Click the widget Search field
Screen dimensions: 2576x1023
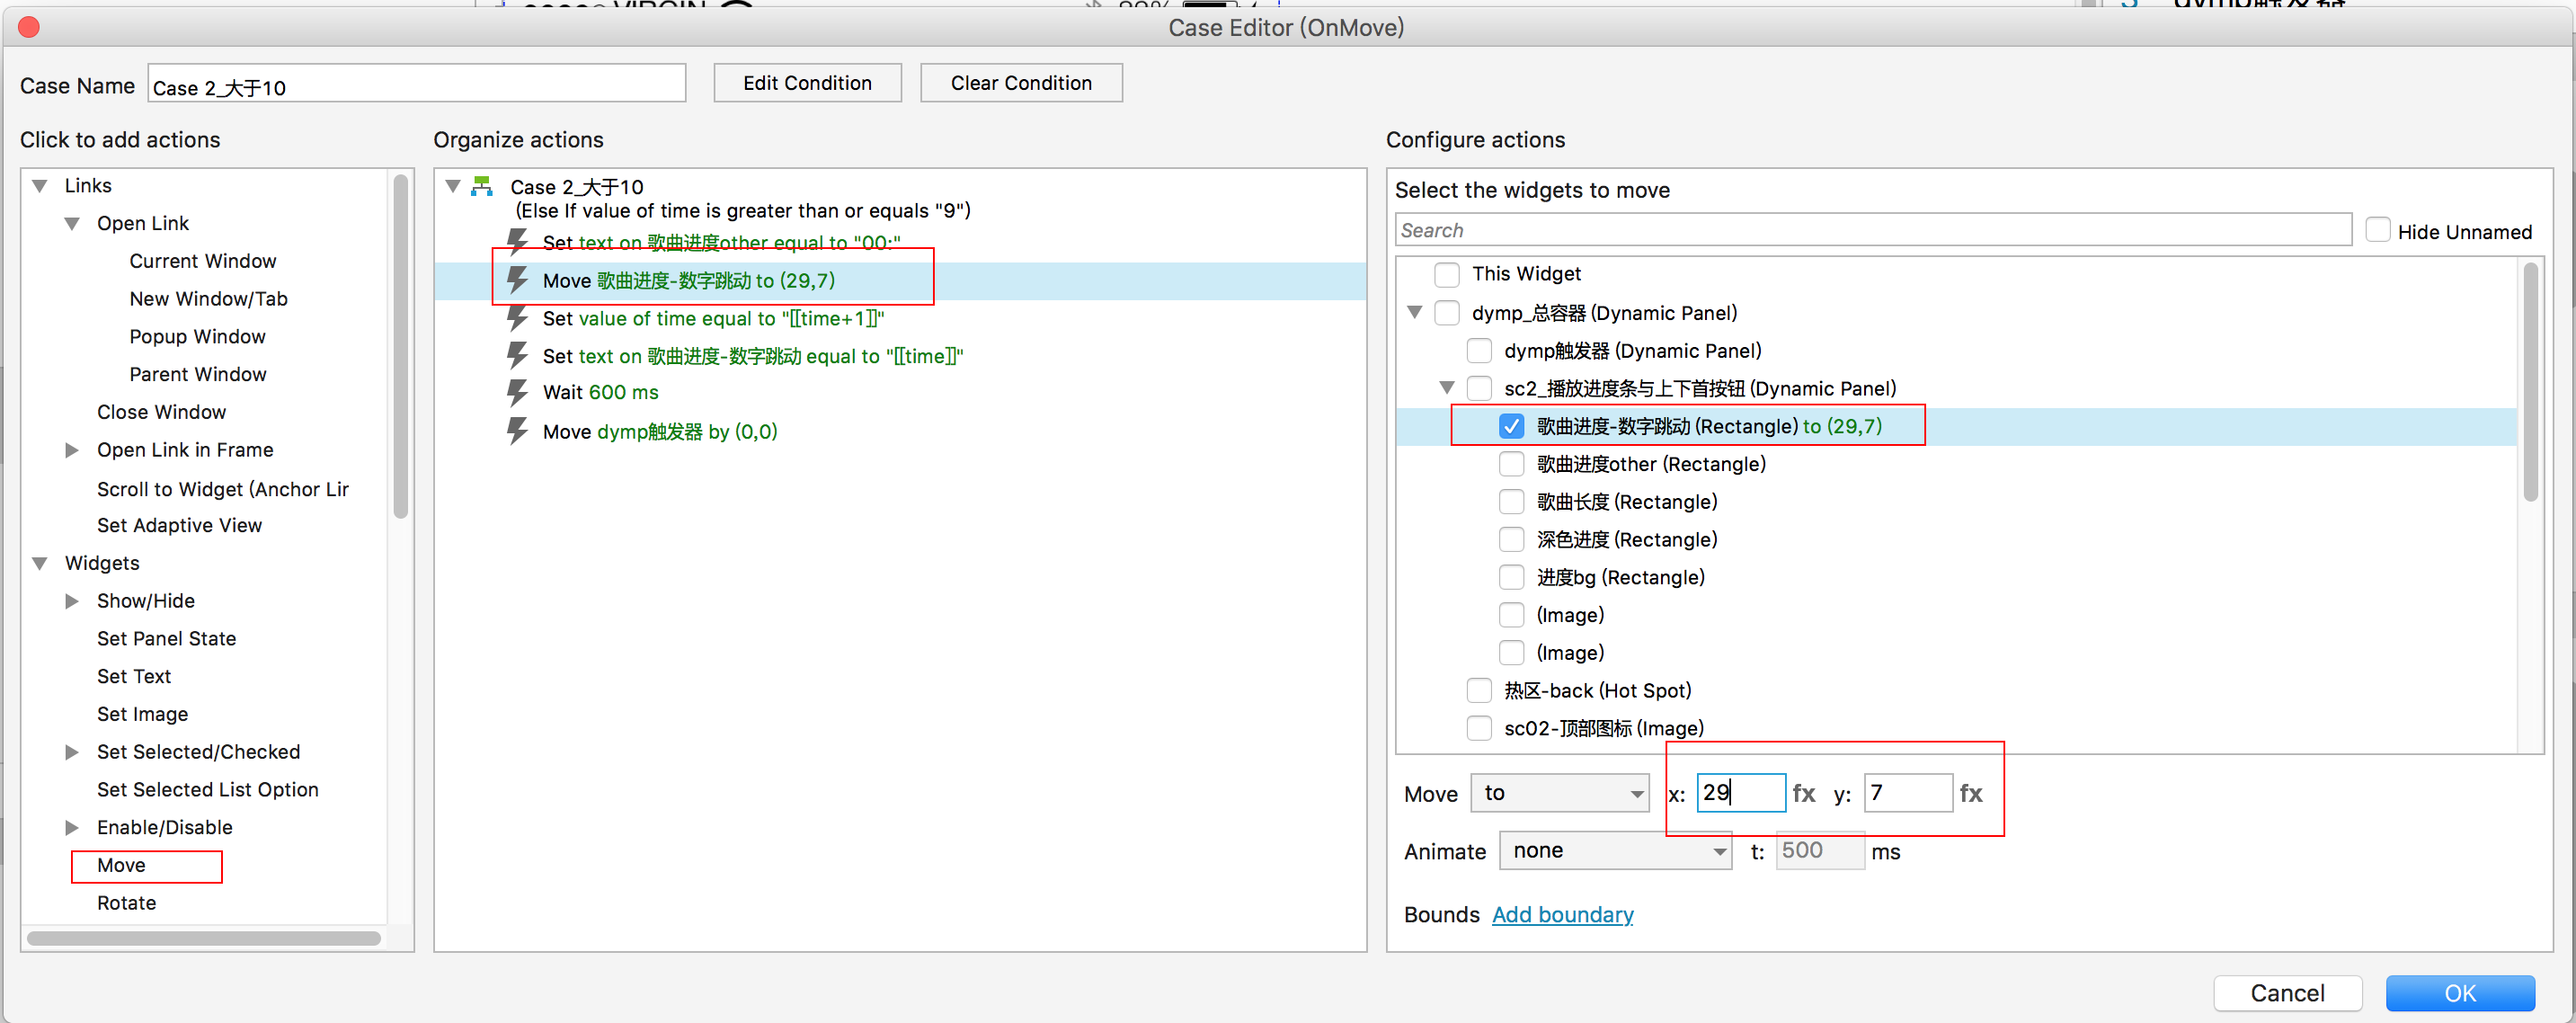[1871, 230]
